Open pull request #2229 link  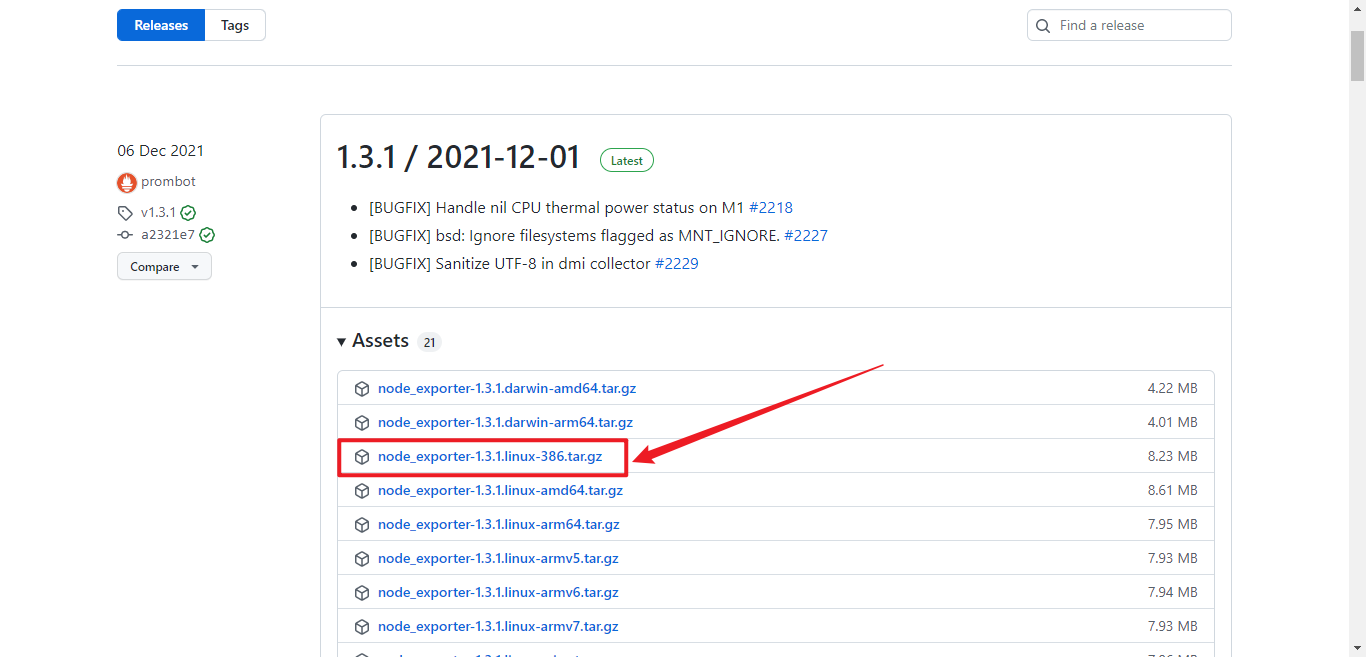point(677,264)
